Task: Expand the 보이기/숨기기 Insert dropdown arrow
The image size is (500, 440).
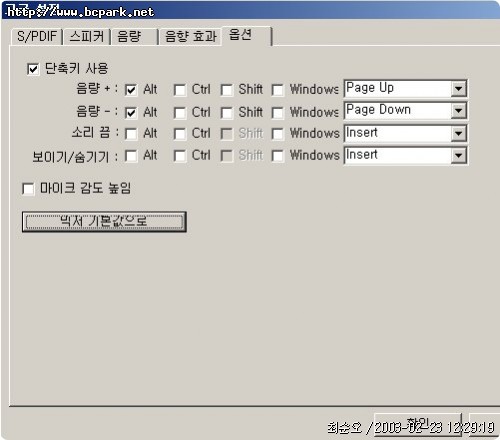Action: pyautogui.click(x=459, y=155)
